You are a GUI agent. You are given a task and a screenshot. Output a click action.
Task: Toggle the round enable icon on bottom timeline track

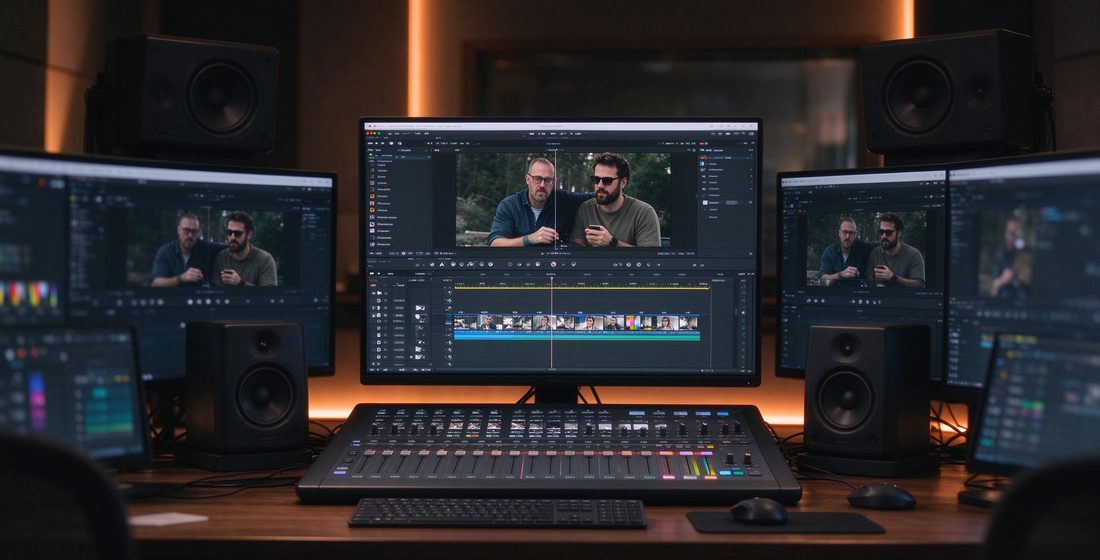coord(379,356)
